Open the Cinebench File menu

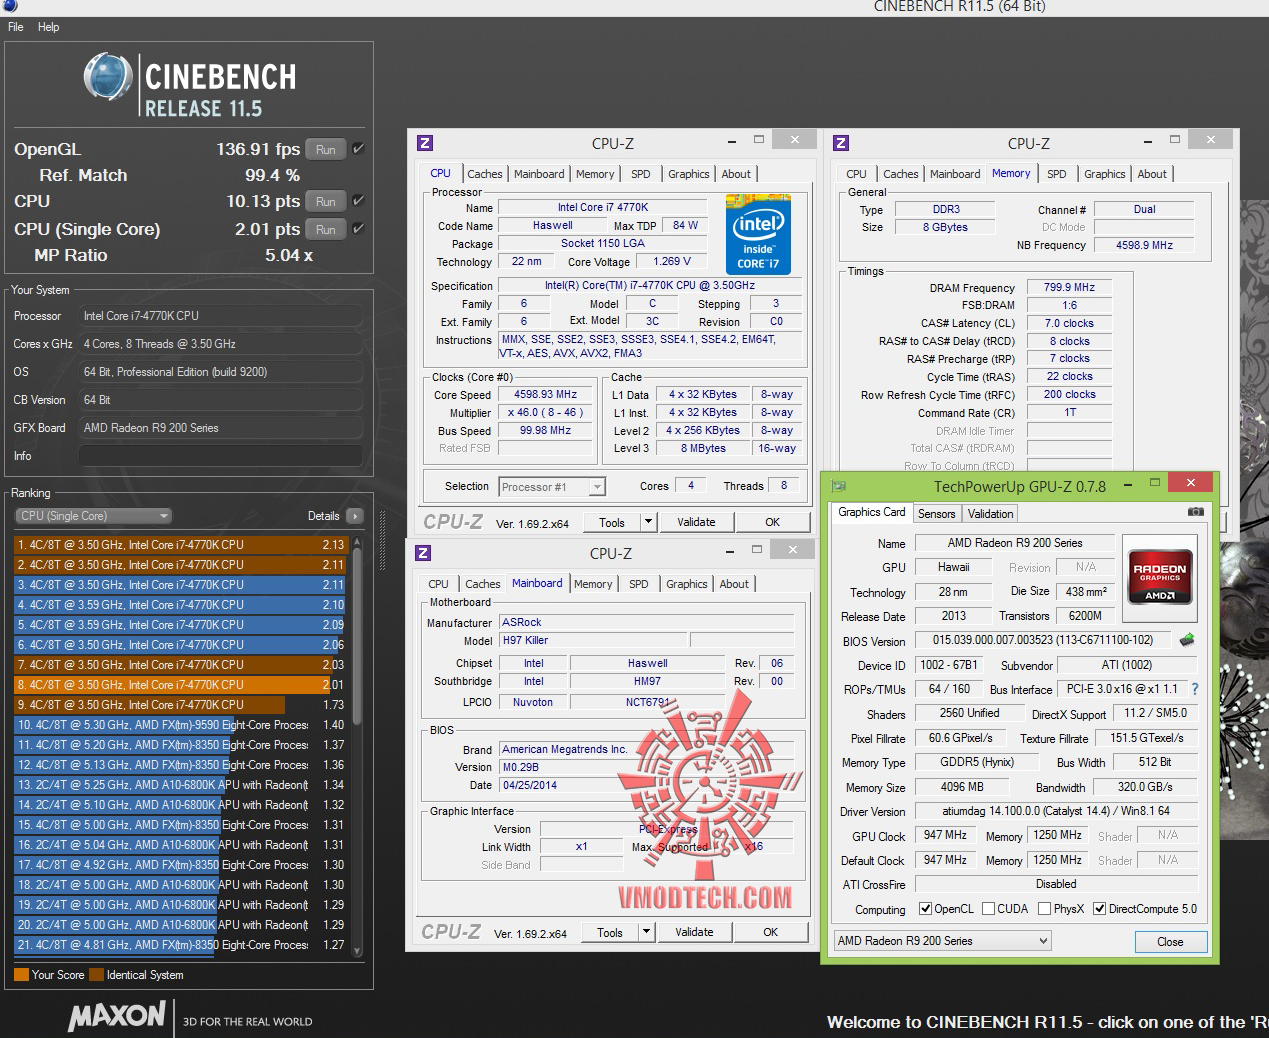pos(16,27)
